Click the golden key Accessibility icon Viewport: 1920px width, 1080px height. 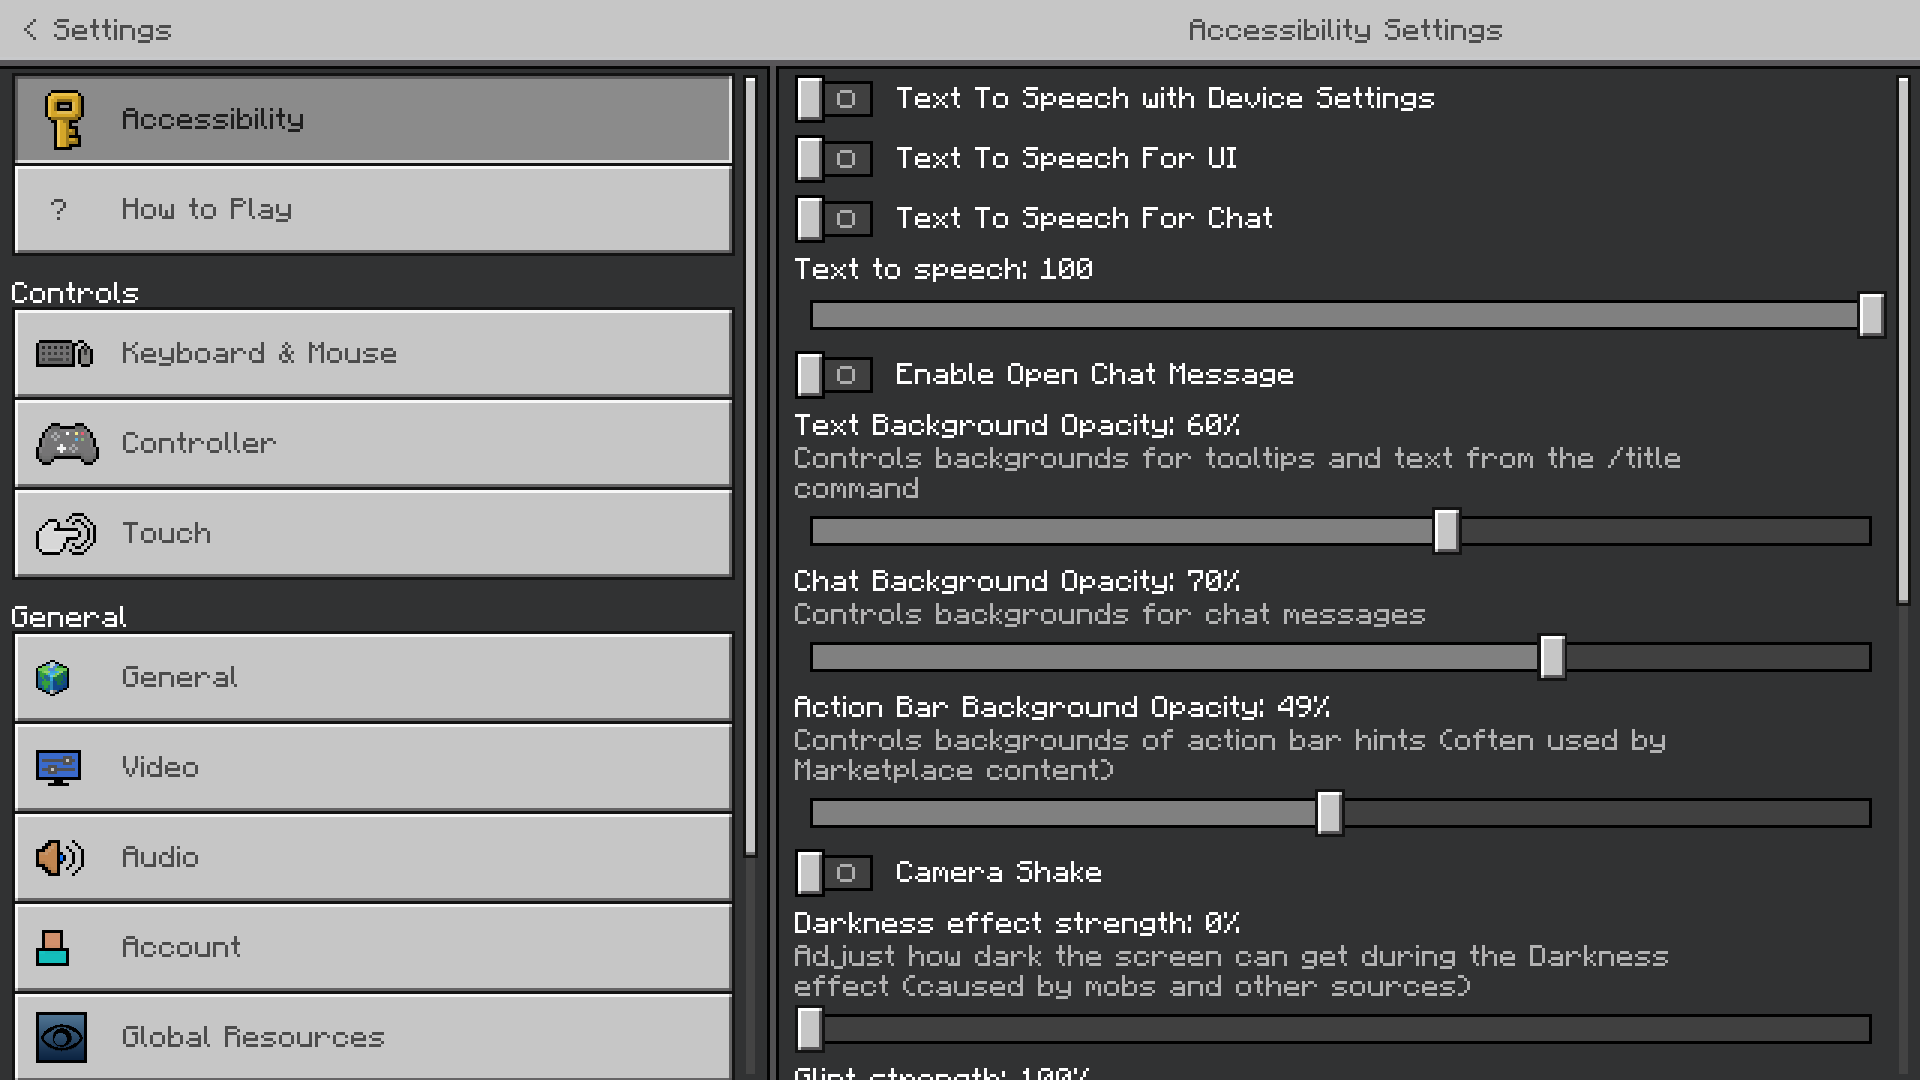[65, 120]
